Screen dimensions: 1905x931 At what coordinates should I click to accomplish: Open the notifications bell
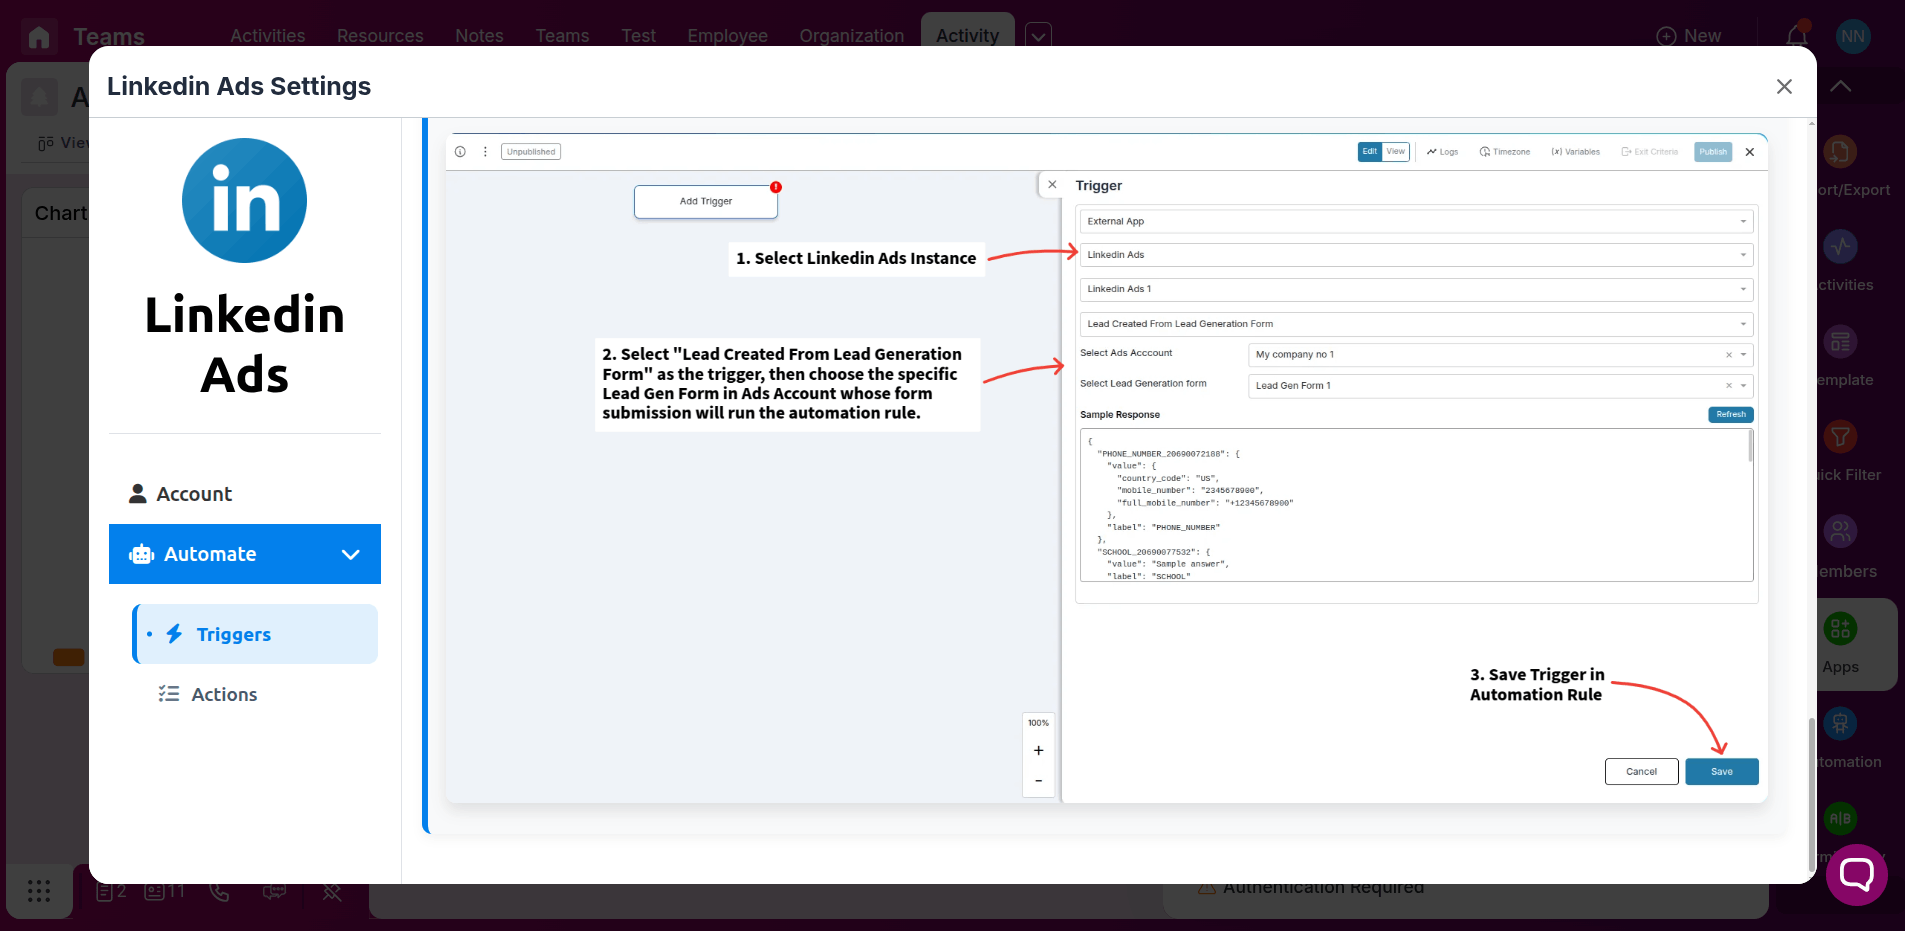(x=1797, y=36)
